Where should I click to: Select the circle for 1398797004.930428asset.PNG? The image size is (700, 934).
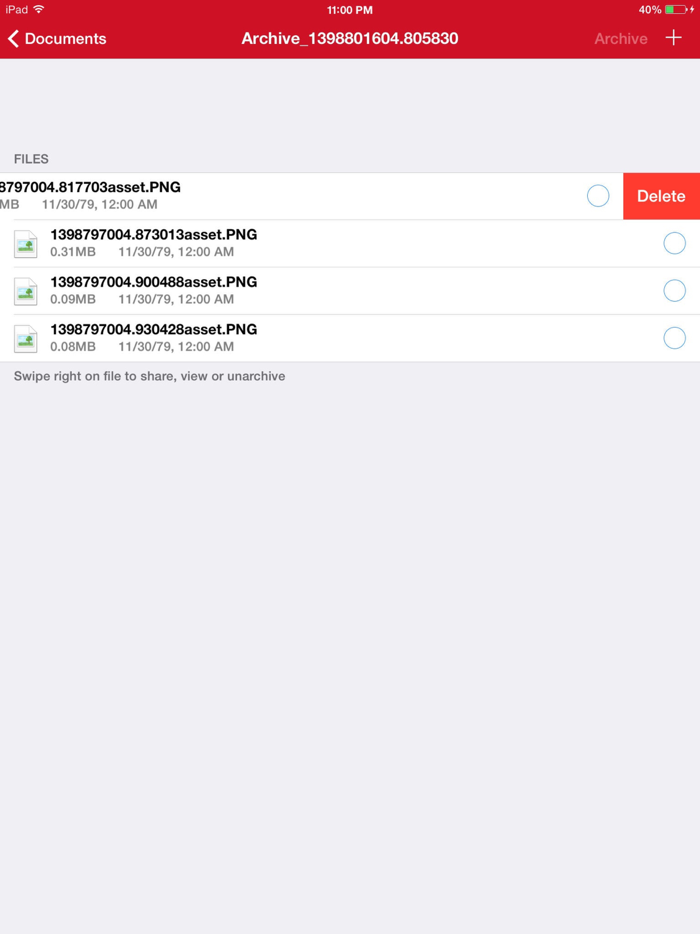point(674,338)
